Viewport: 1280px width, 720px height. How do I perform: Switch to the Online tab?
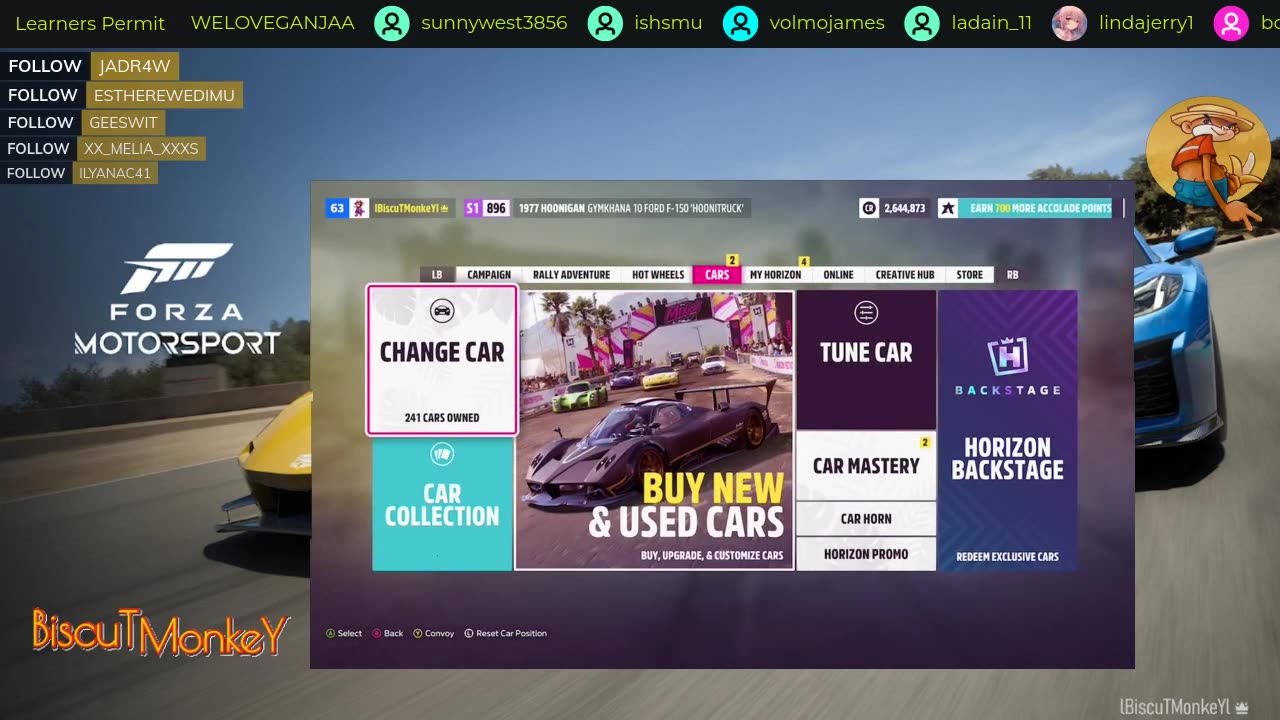(838, 275)
